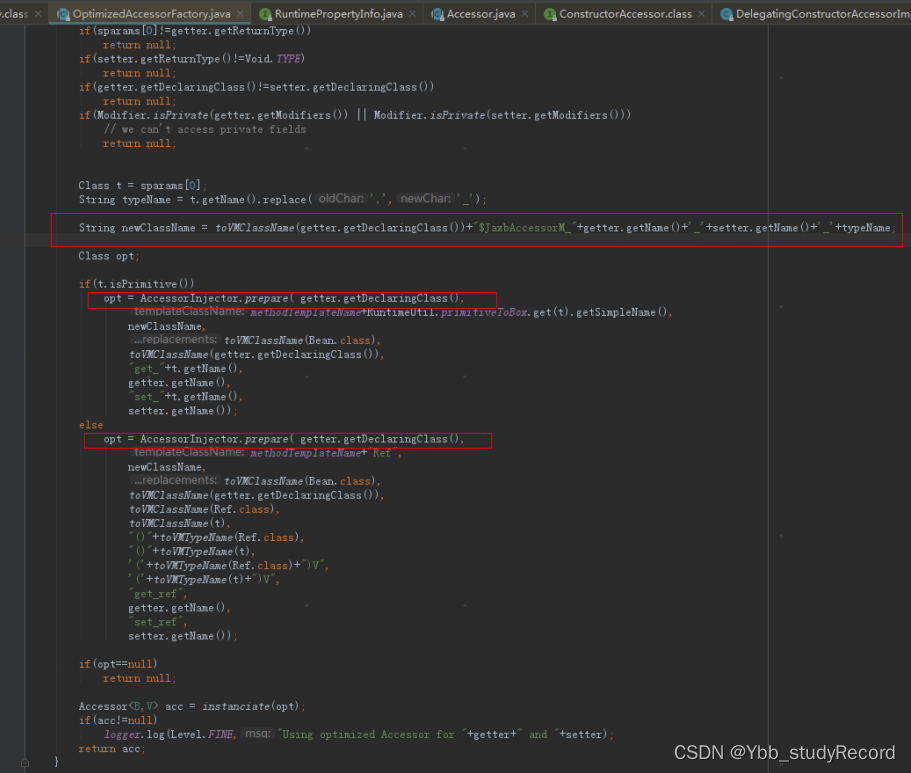Click the first 'opt = AccessorInjector.prepare(' call
The height and width of the screenshot is (773, 911).
pyautogui.click(x=199, y=298)
